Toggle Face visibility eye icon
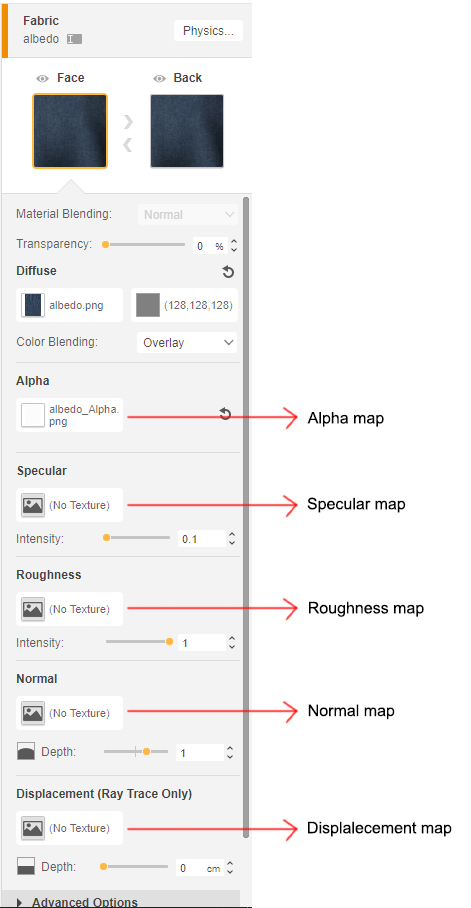Image resolution: width=471 pixels, height=908 pixels. [x=42, y=79]
